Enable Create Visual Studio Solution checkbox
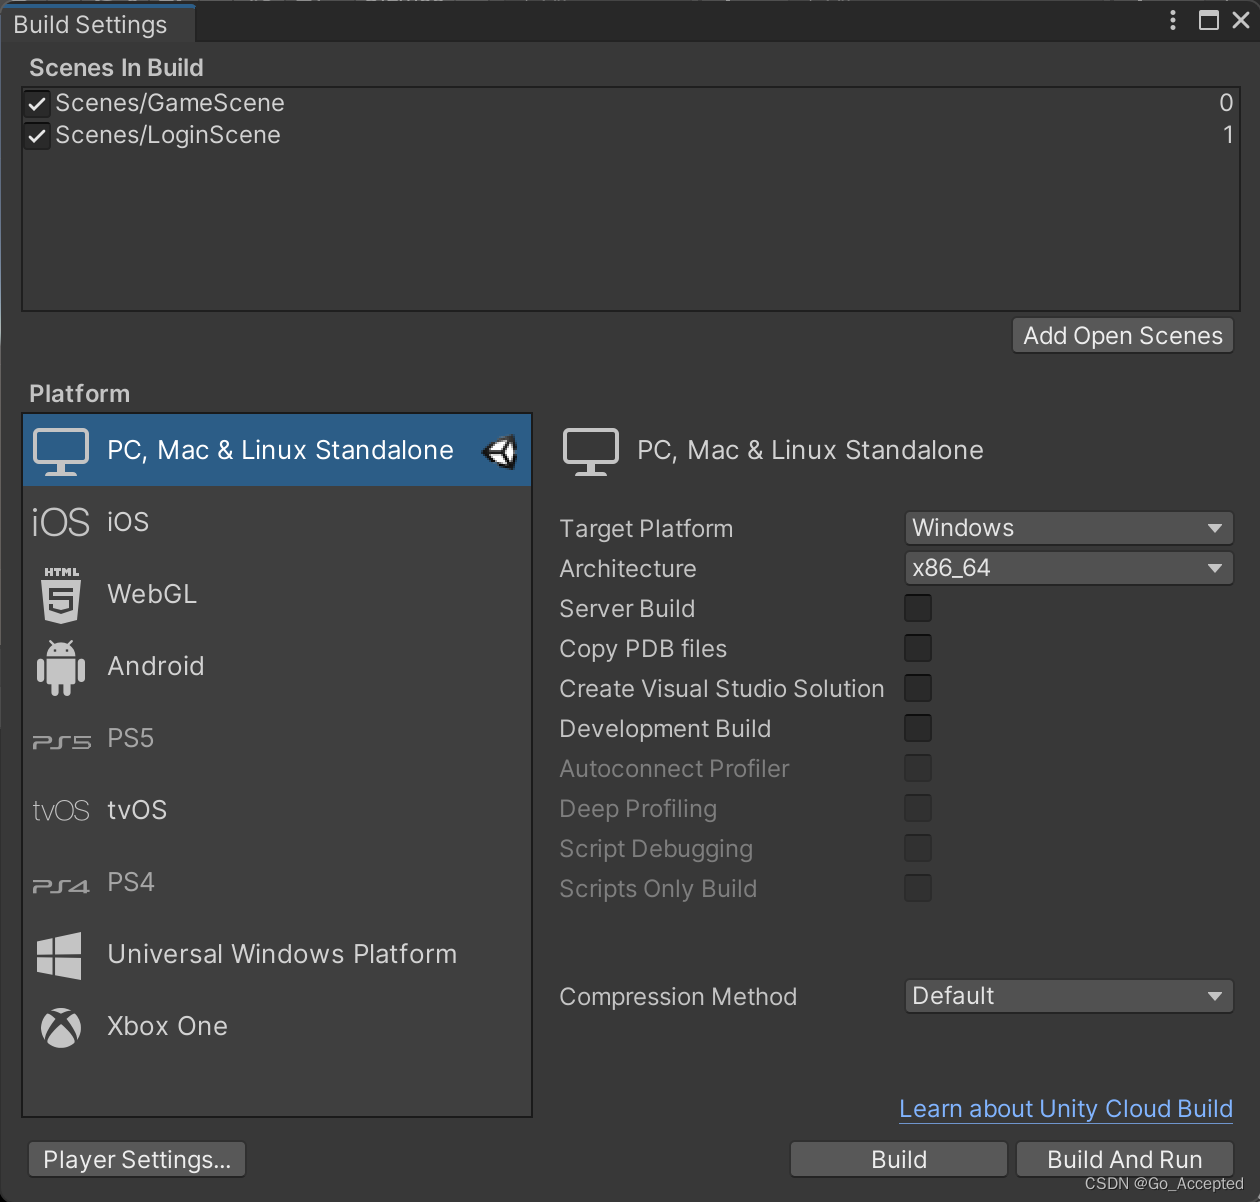1260x1202 pixels. point(918,688)
